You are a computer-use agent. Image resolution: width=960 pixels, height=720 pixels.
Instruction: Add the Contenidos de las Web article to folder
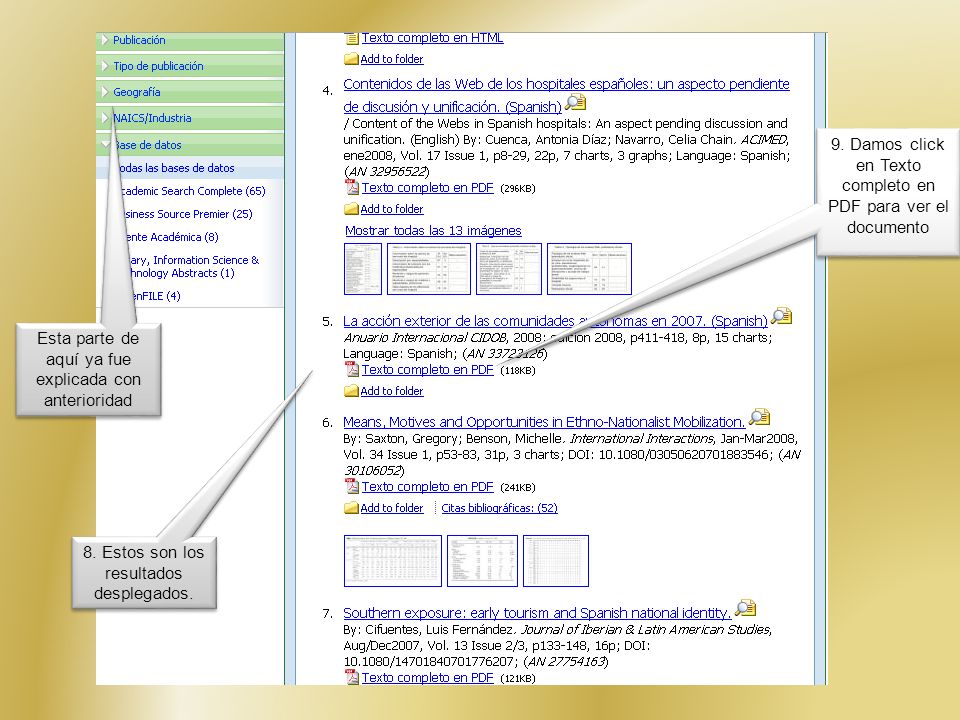tap(392, 209)
